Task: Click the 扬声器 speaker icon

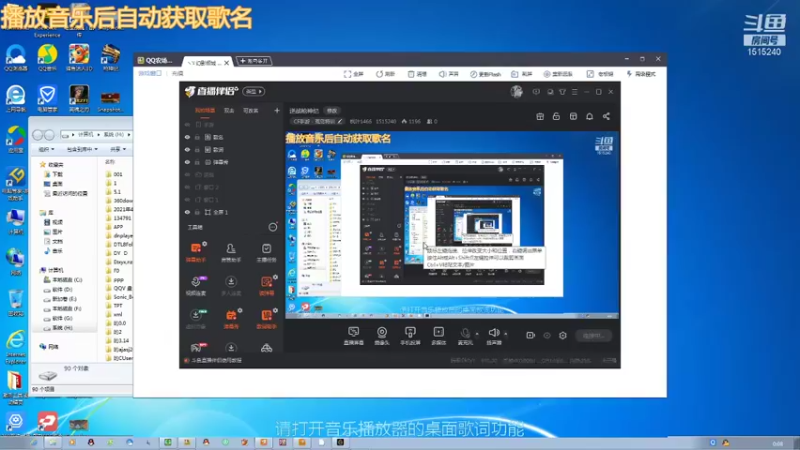Action: [x=493, y=336]
